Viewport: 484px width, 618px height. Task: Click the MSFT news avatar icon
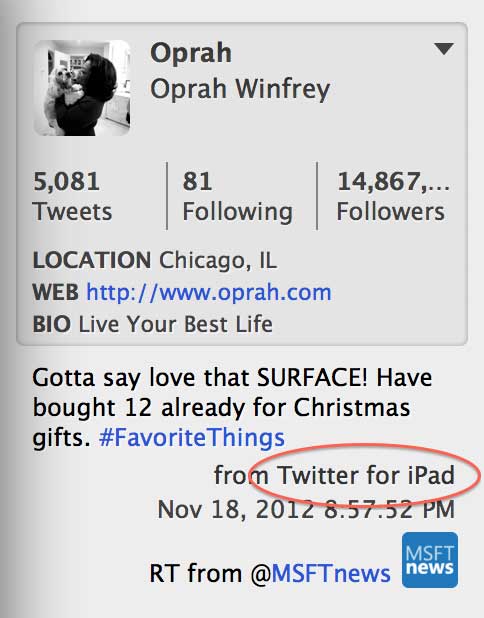click(x=430, y=560)
